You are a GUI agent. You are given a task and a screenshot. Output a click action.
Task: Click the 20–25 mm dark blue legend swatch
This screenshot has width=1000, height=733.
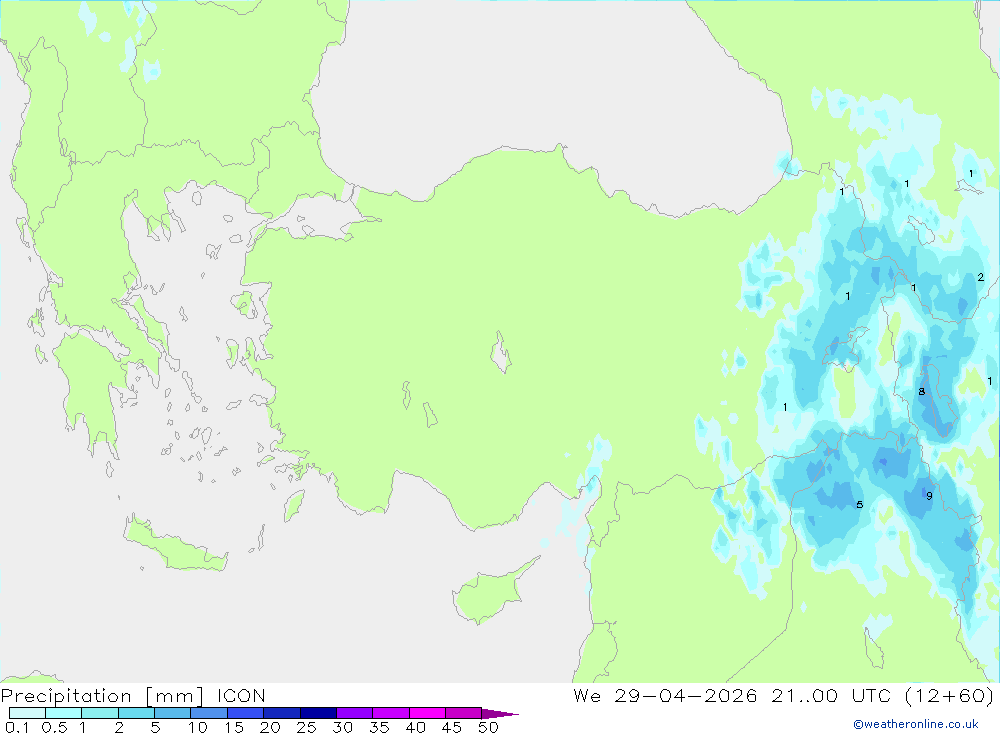click(x=282, y=713)
